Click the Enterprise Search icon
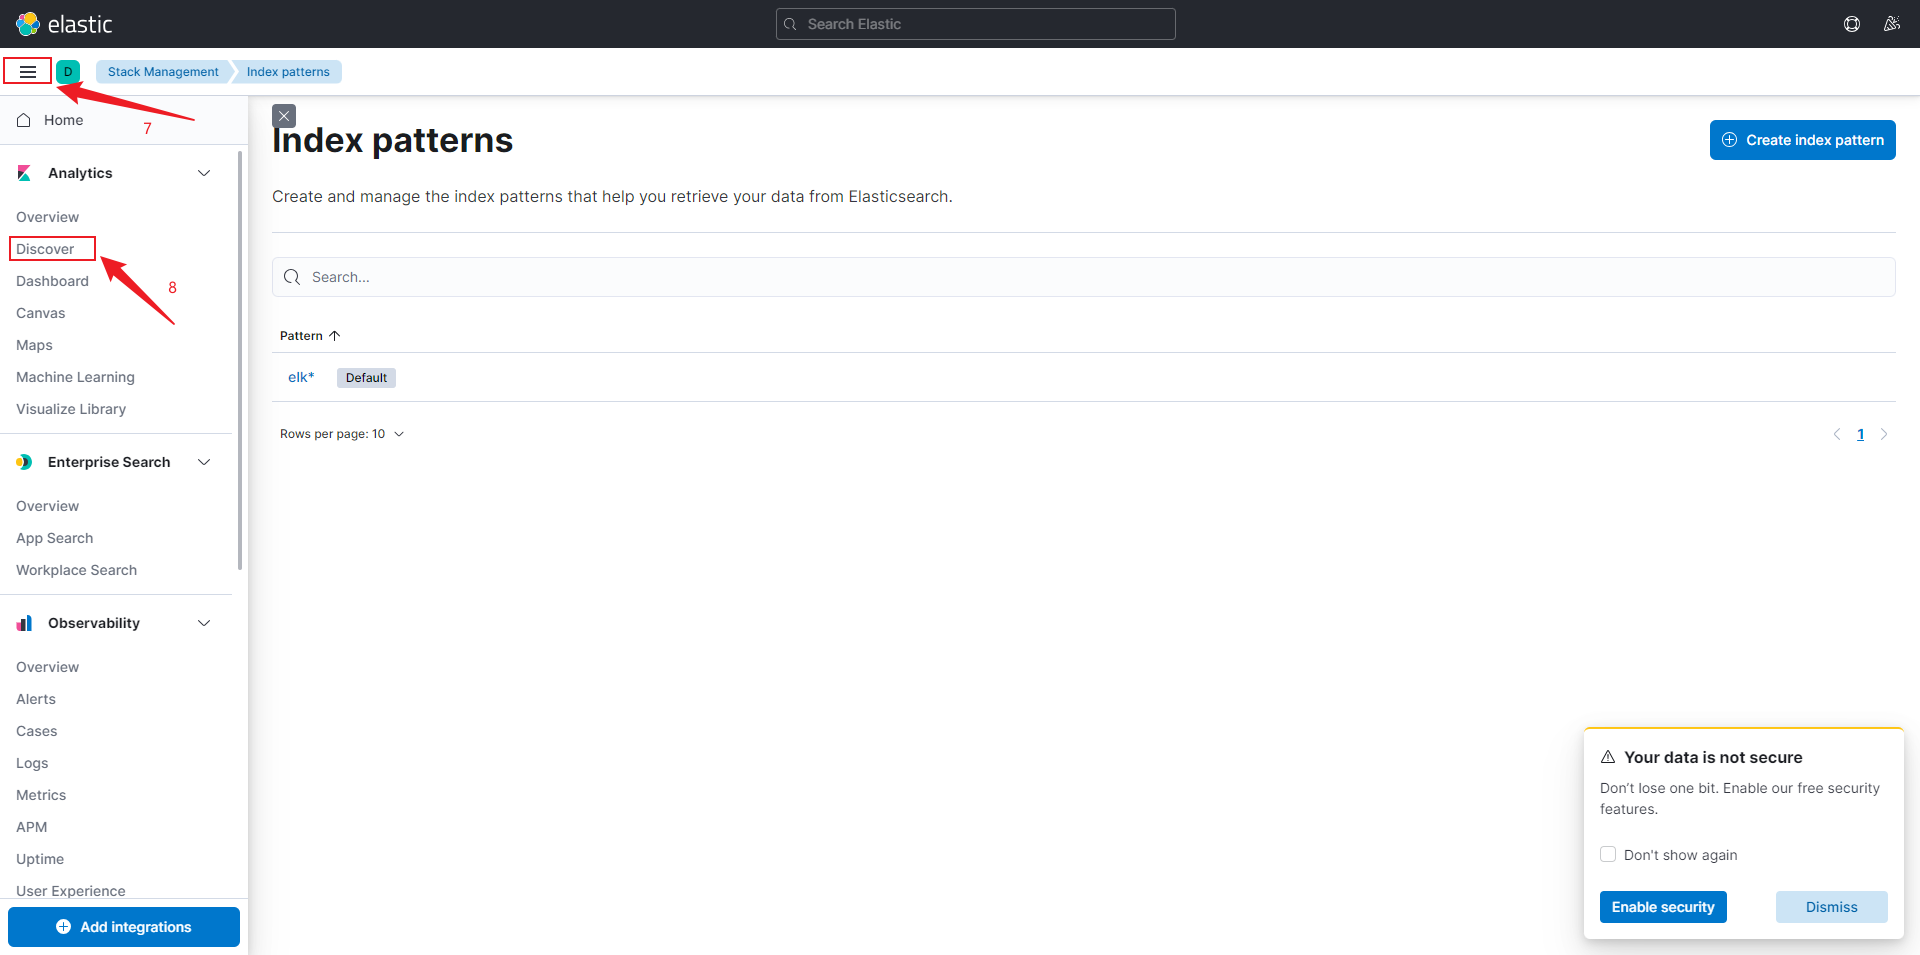 (24, 462)
